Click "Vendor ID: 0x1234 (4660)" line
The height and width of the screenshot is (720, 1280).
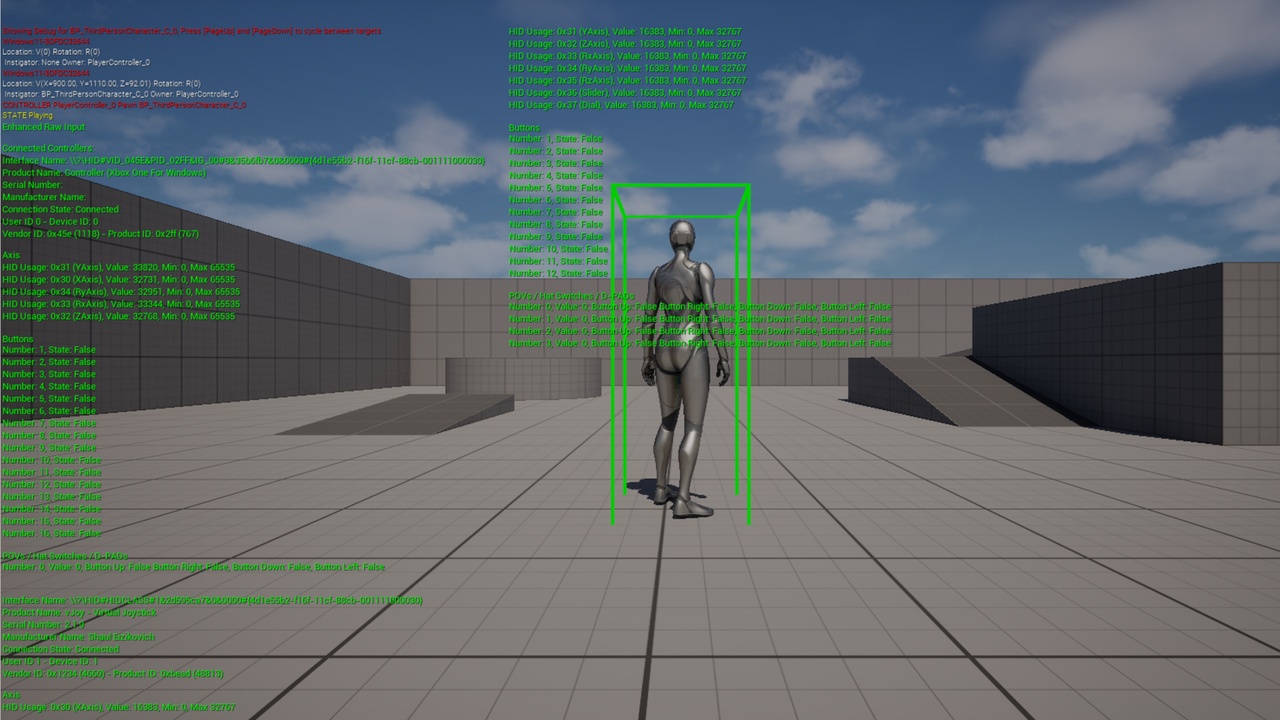(113, 673)
